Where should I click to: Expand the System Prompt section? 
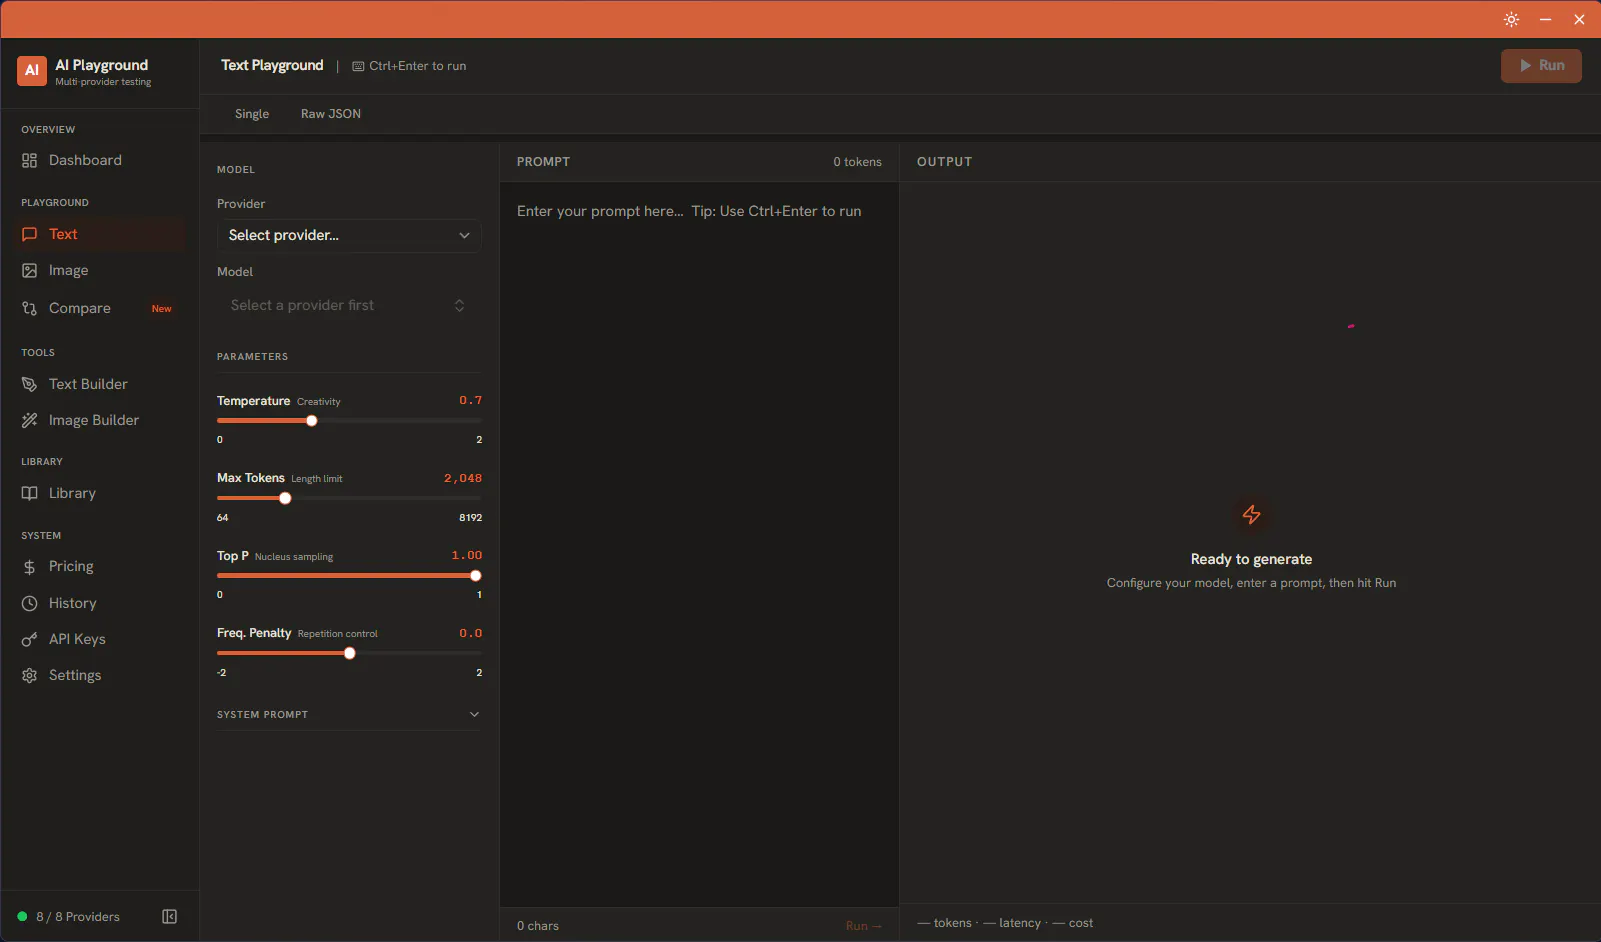(349, 714)
